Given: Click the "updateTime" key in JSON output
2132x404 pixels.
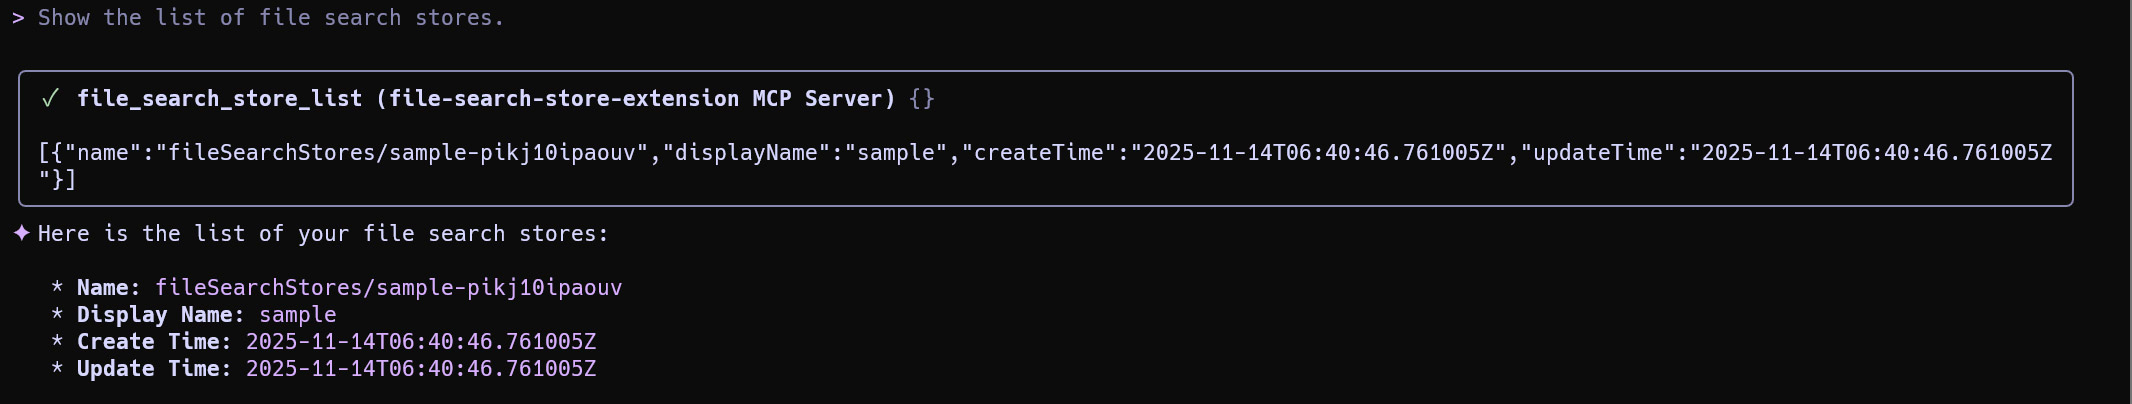Looking at the screenshot, I should click(1597, 153).
